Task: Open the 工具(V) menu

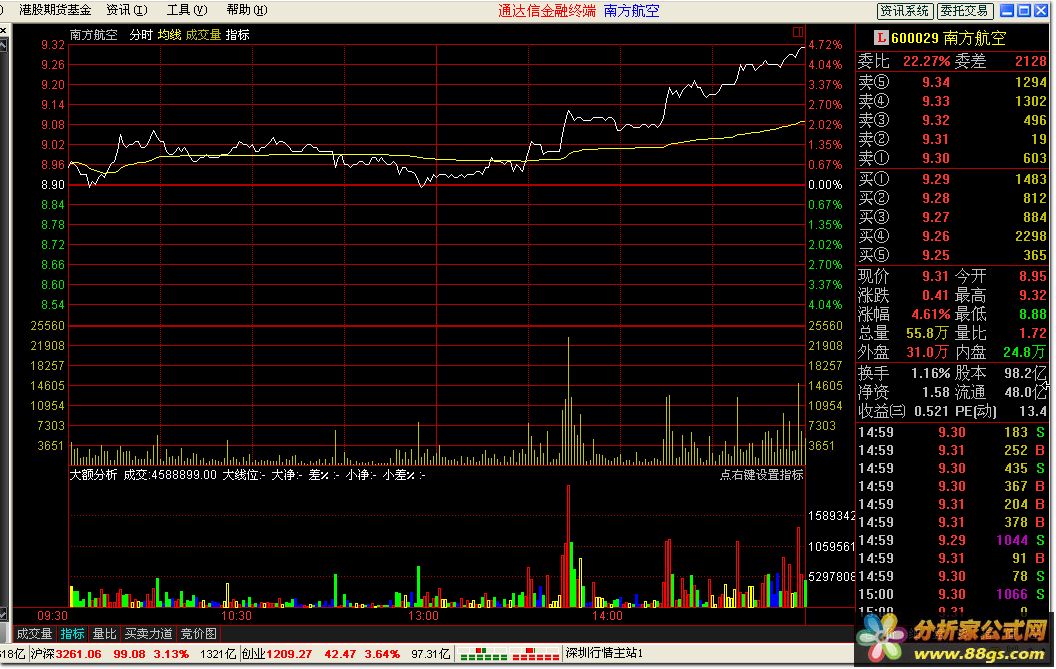Action: tap(187, 10)
